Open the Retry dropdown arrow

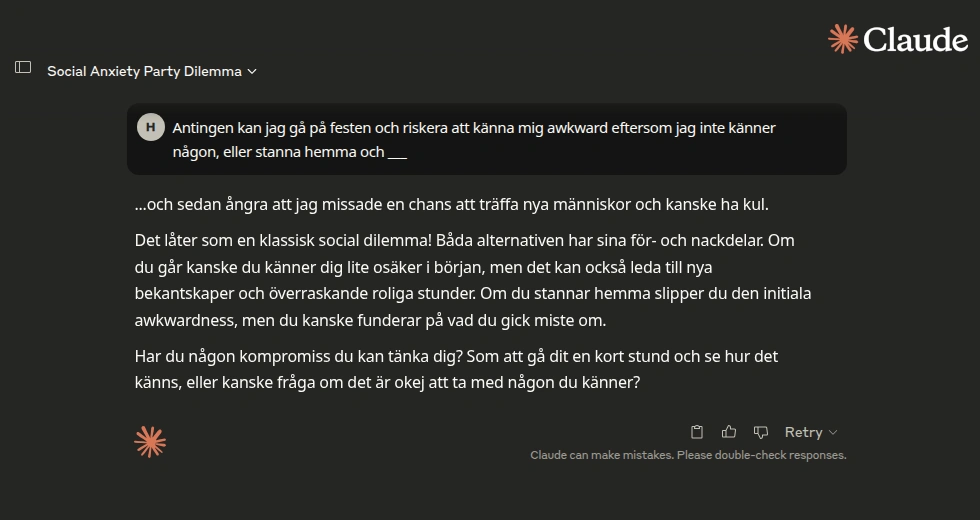click(832, 432)
